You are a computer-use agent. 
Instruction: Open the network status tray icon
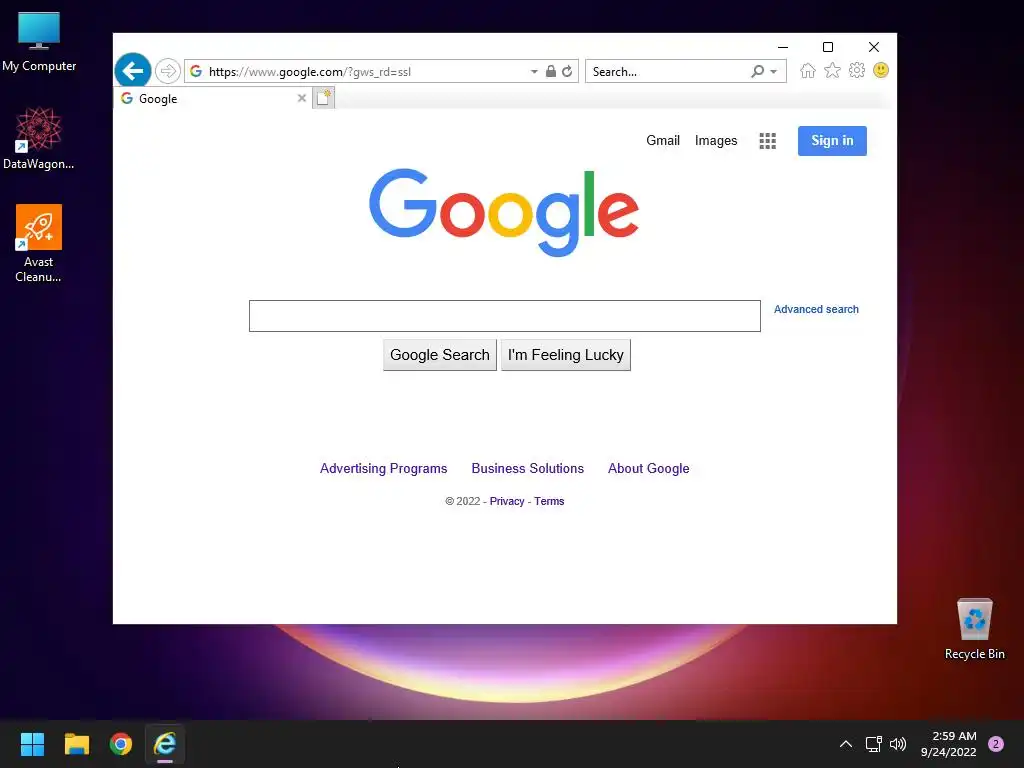click(874, 744)
